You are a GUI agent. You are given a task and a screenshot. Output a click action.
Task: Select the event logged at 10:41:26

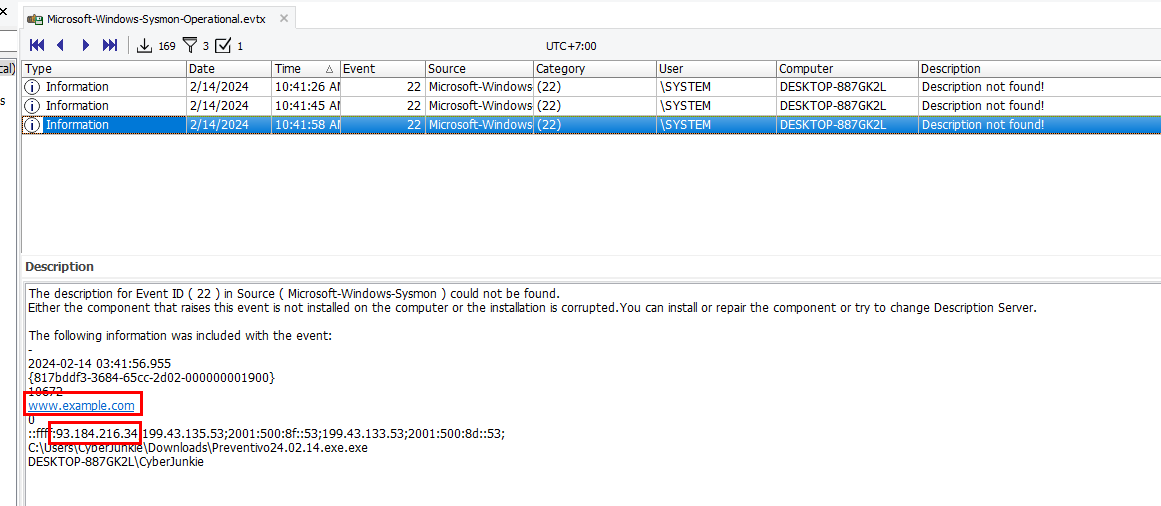[592, 87]
